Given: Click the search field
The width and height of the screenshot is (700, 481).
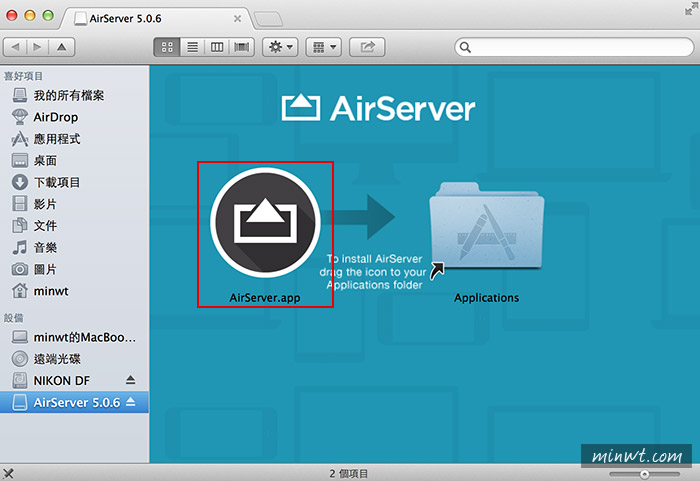Looking at the screenshot, I should (x=574, y=47).
